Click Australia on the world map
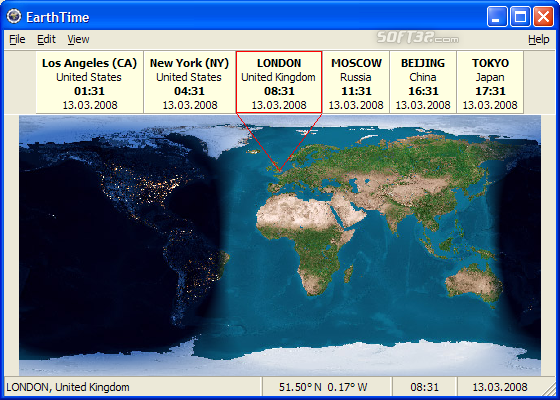 [x=473, y=284]
